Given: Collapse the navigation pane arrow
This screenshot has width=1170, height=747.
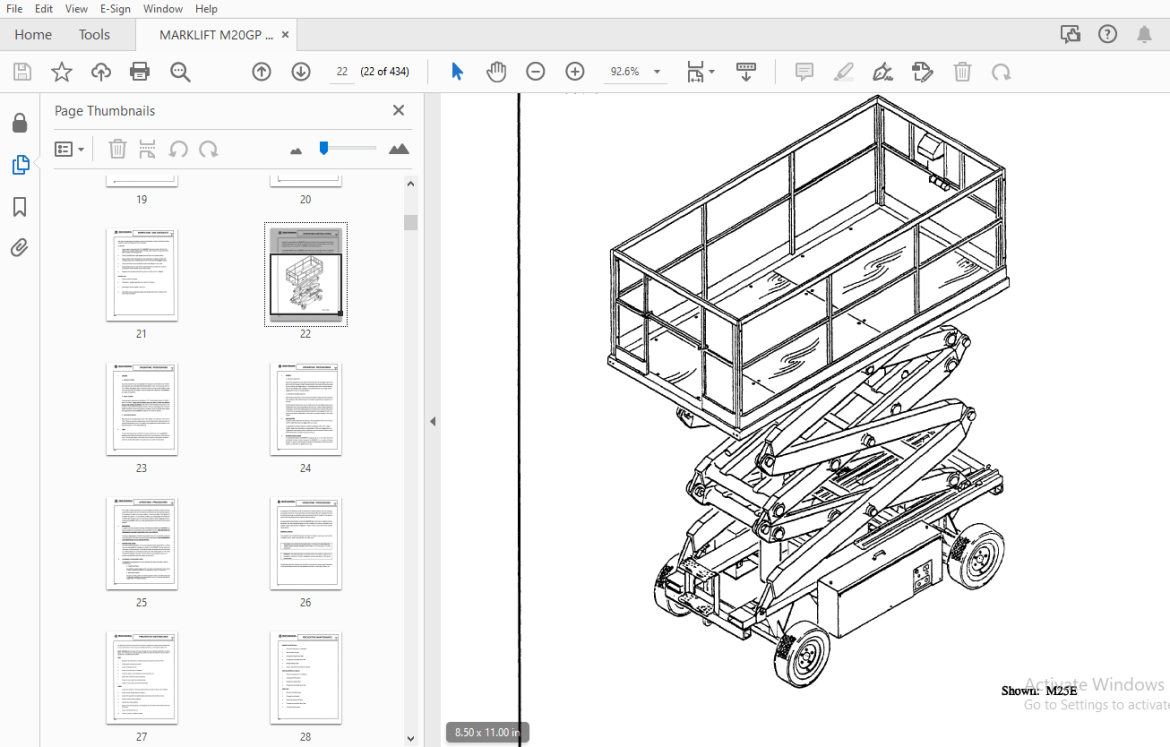Looking at the screenshot, I should click(x=433, y=422).
